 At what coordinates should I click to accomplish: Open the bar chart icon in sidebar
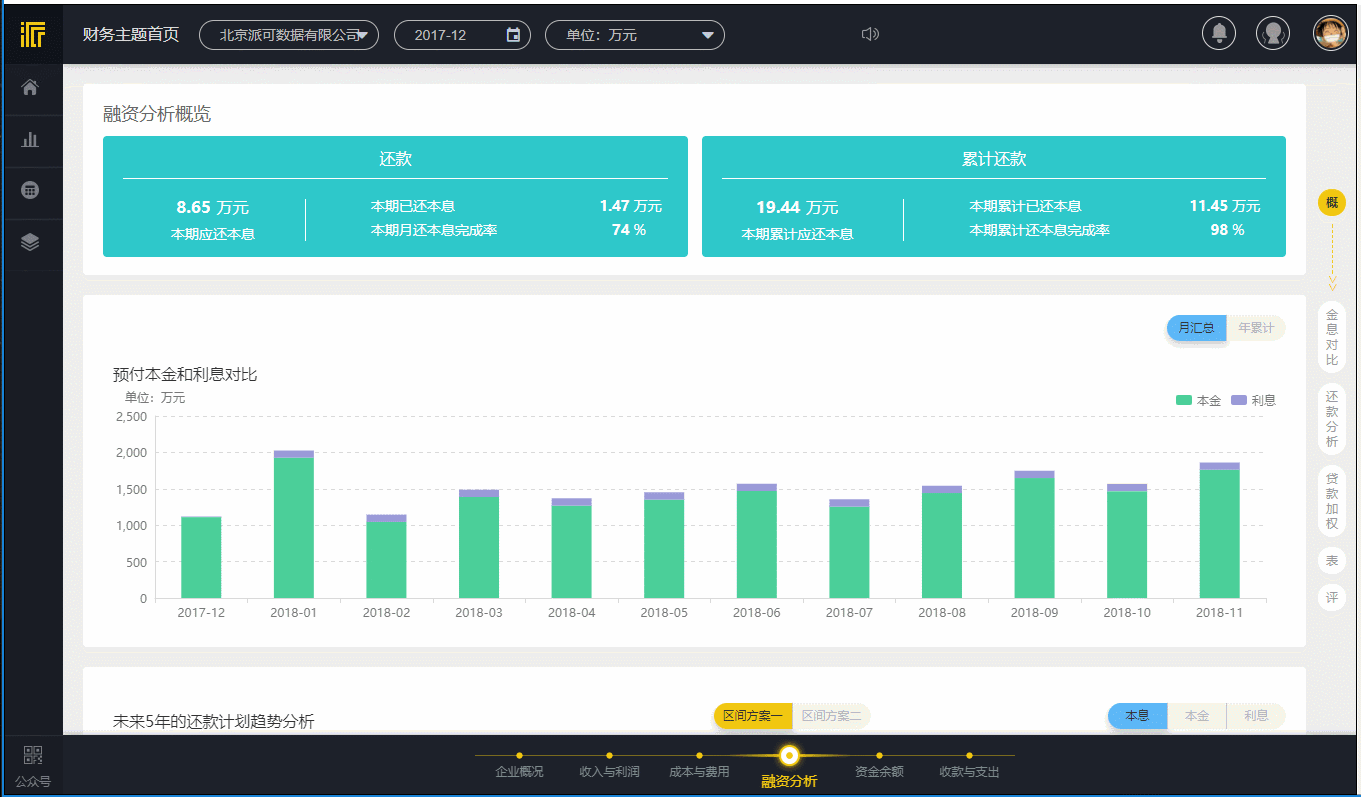point(30,140)
